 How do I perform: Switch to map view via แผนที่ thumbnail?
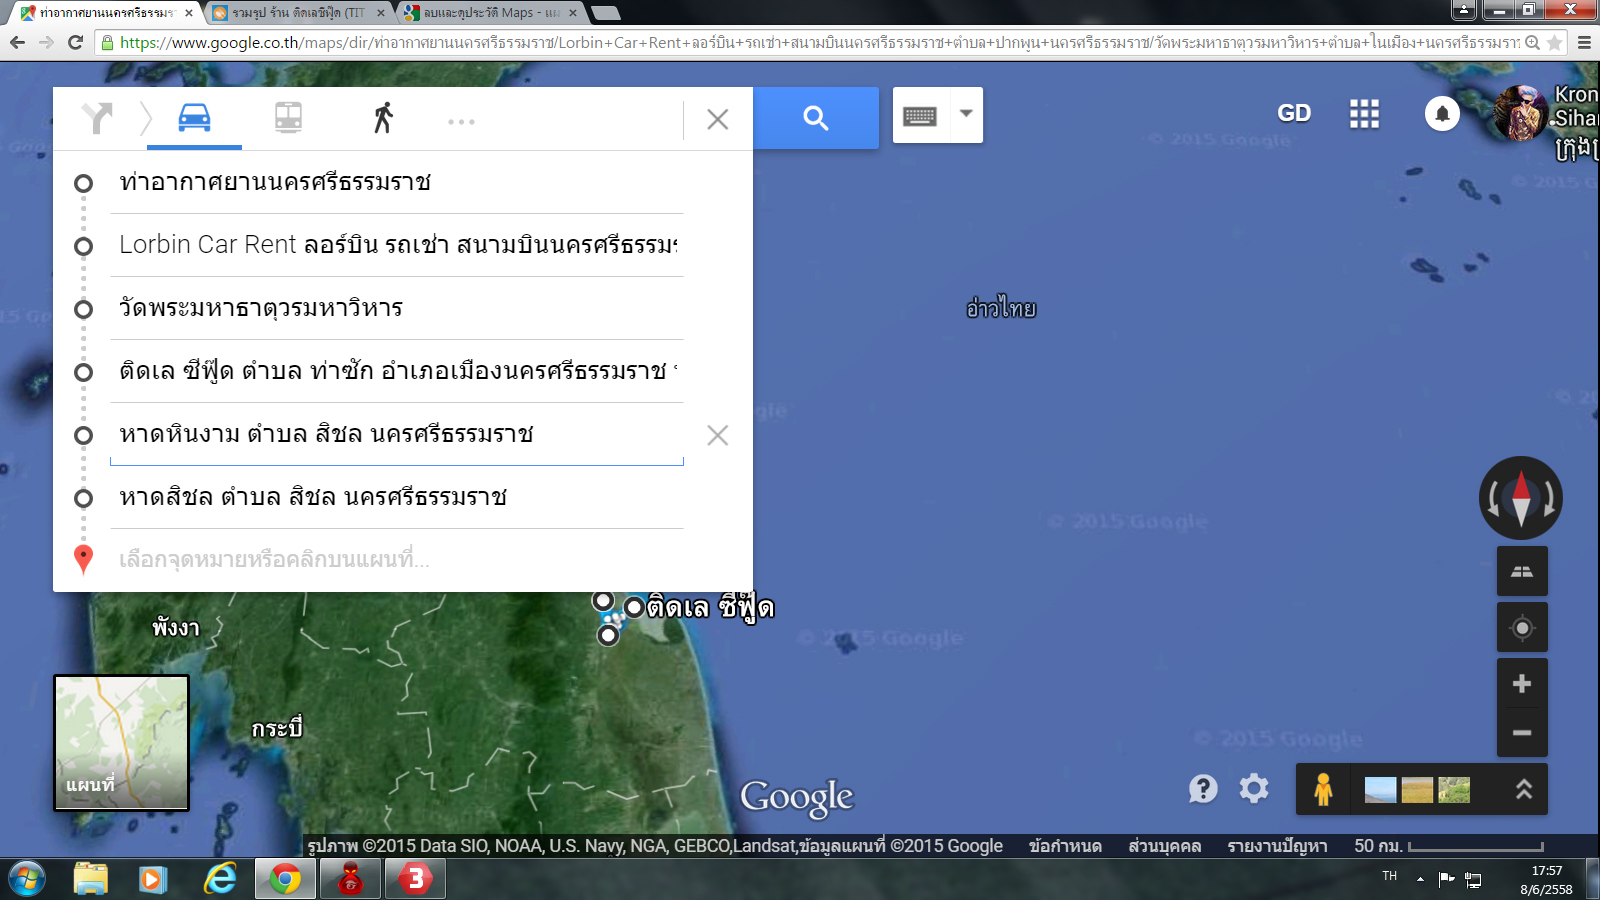121,742
